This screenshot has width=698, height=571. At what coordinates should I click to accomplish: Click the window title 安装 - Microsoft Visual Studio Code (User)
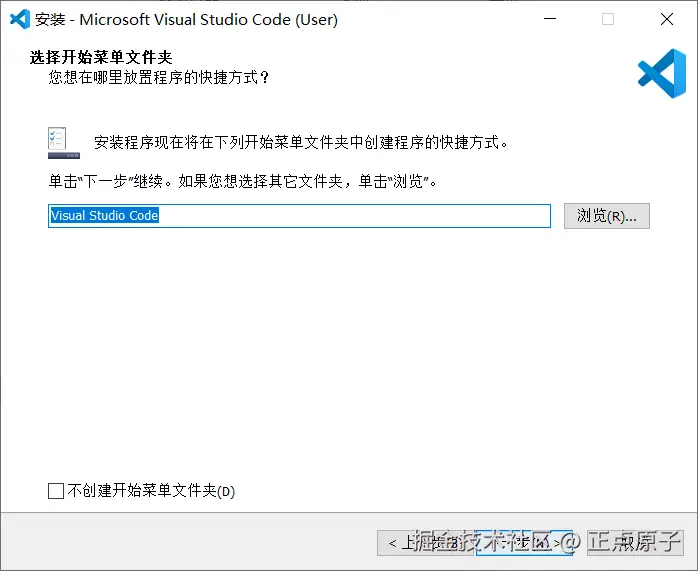187,20
